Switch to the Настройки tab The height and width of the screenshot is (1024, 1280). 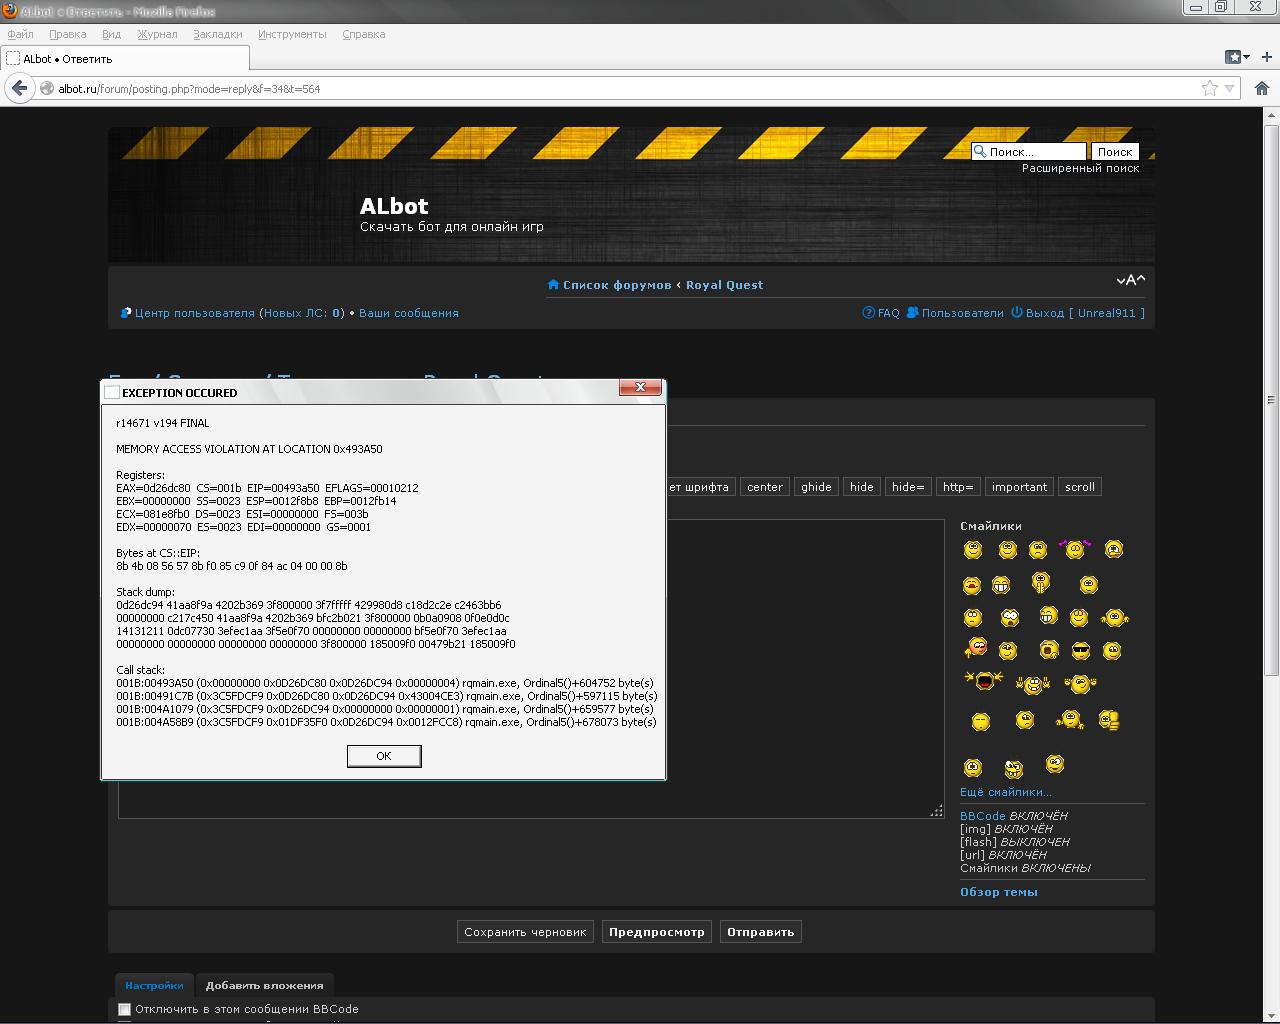(x=154, y=985)
